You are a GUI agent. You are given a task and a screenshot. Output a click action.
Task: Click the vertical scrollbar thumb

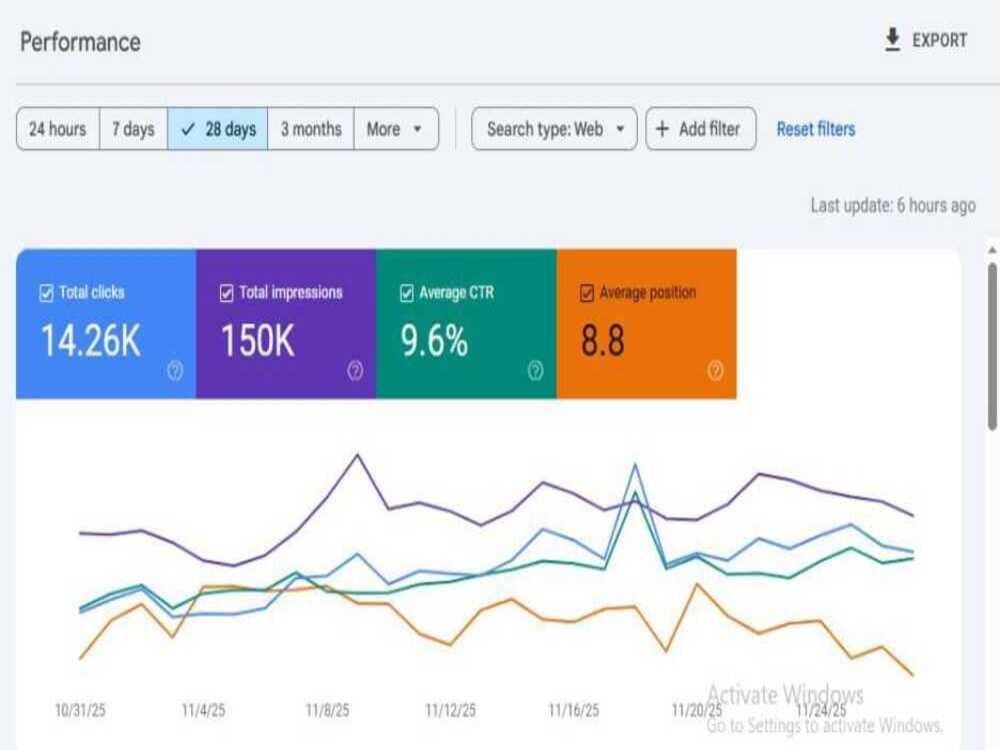click(992, 346)
